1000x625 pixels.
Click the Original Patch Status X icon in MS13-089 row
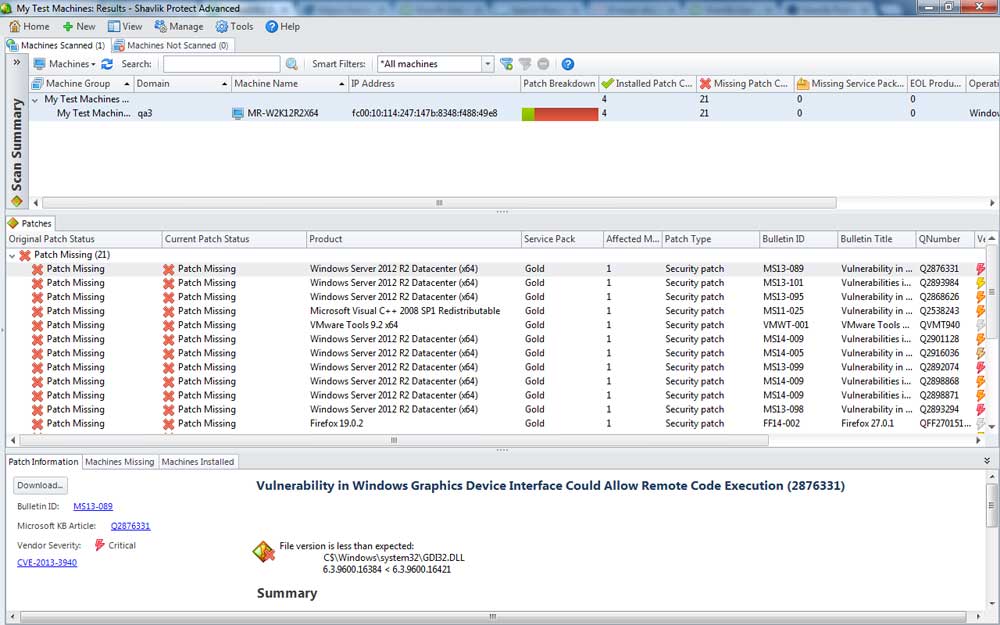coord(38,268)
